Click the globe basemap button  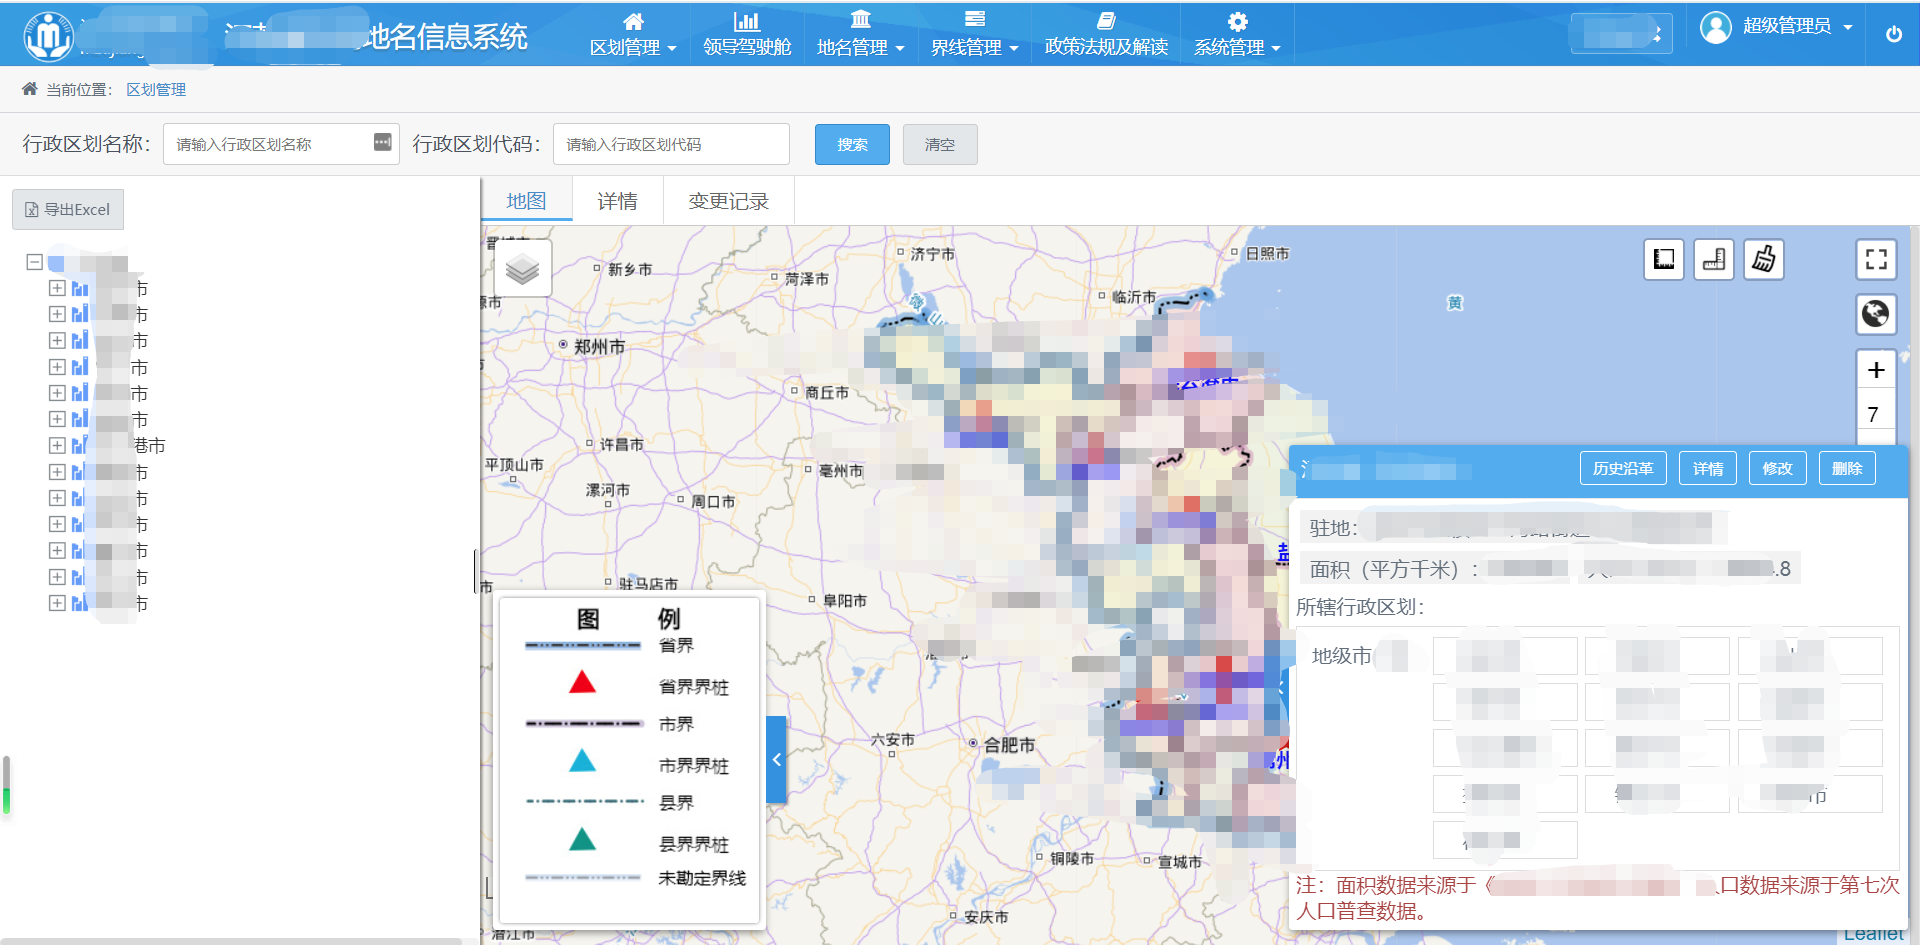[1876, 314]
